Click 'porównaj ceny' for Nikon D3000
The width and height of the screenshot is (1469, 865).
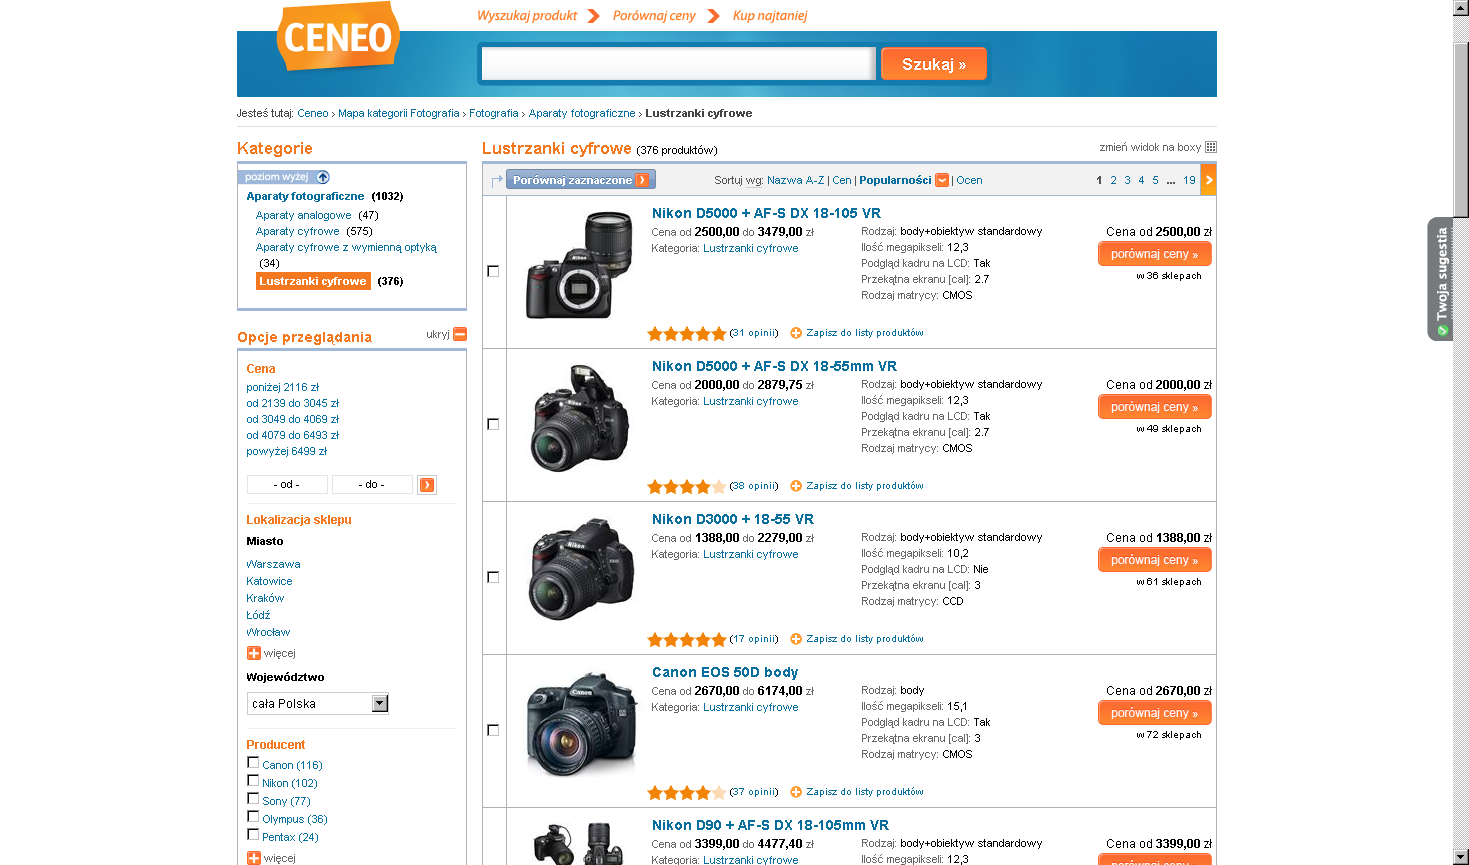click(x=1154, y=560)
